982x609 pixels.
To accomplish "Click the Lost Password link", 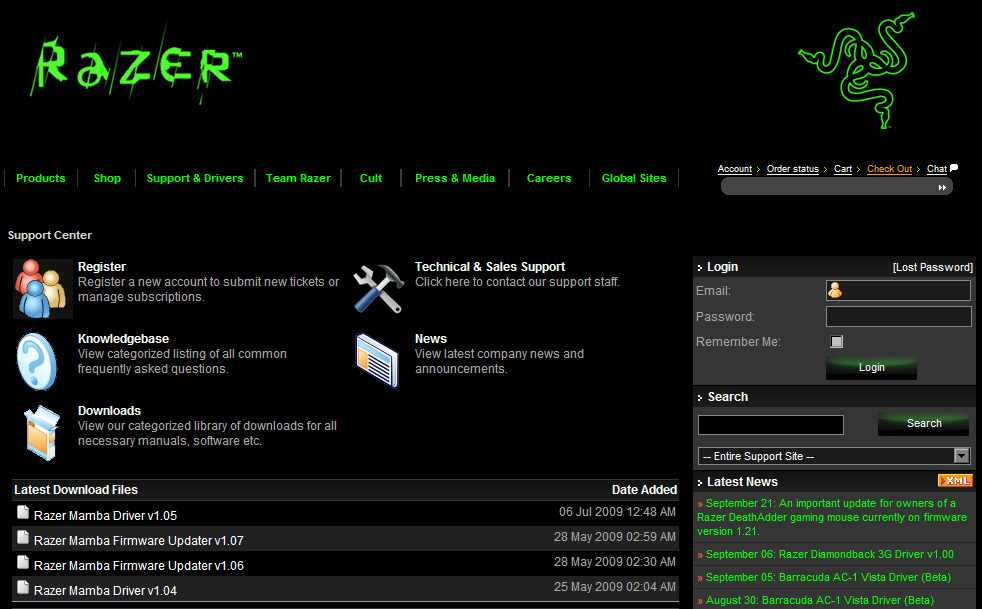I will click(933, 267).
